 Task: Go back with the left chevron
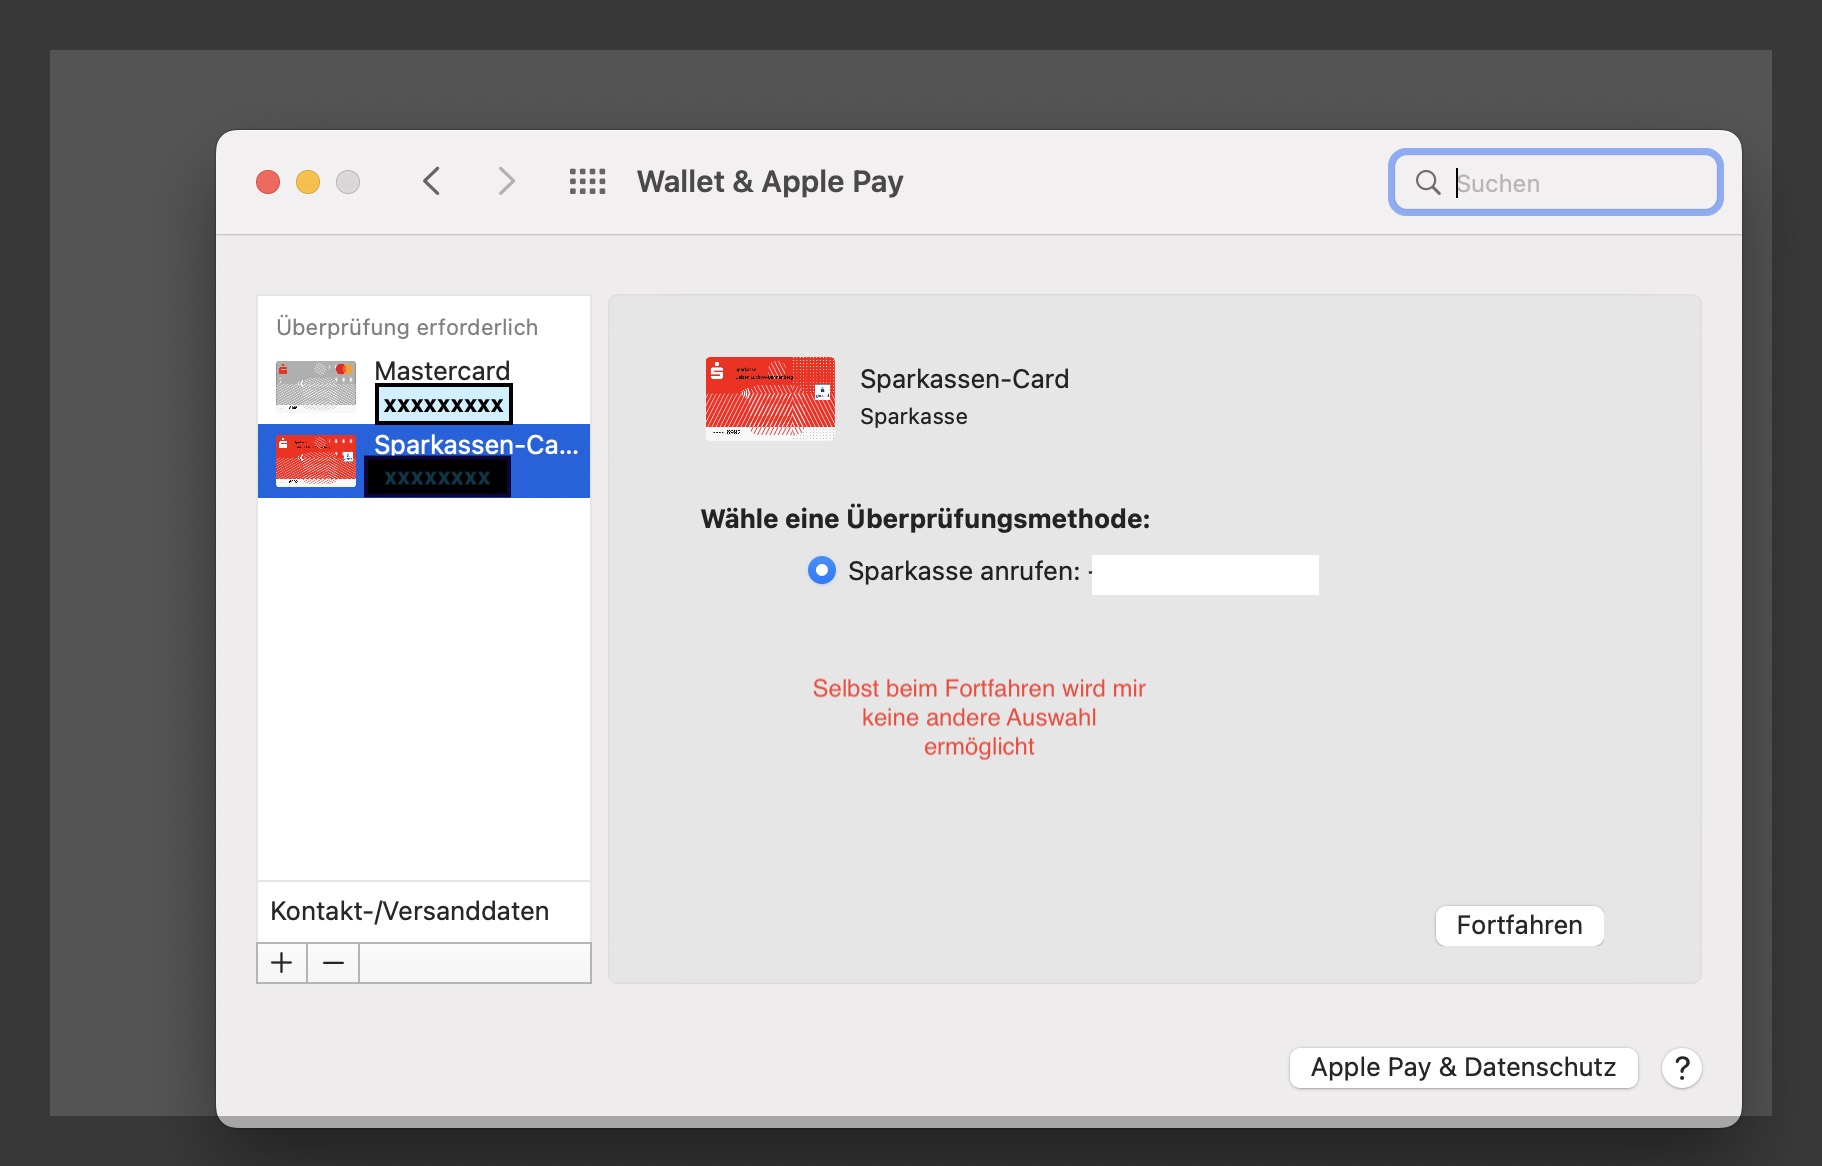point(432,182)
